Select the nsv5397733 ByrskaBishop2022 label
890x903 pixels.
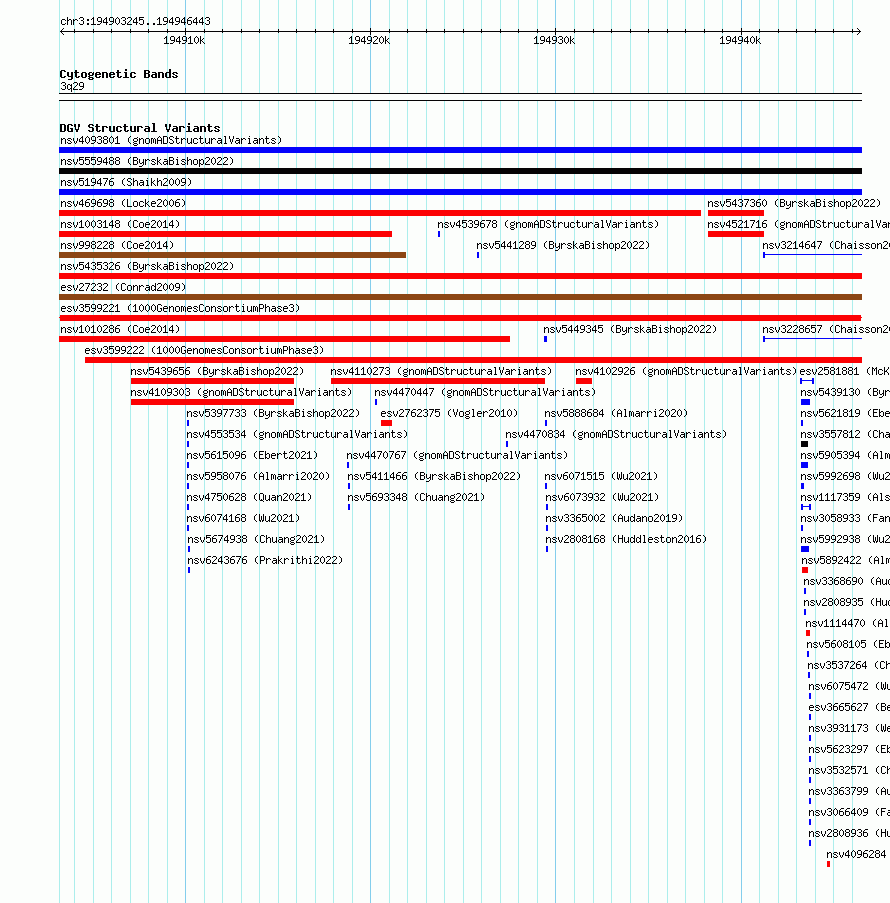pos(273,413)
